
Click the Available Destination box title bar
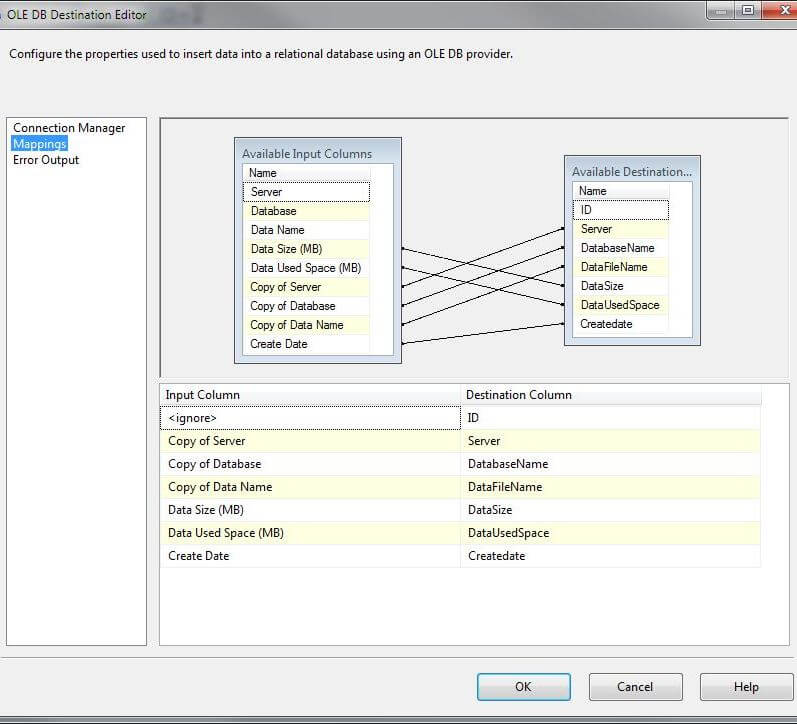(x=632, y=171)
